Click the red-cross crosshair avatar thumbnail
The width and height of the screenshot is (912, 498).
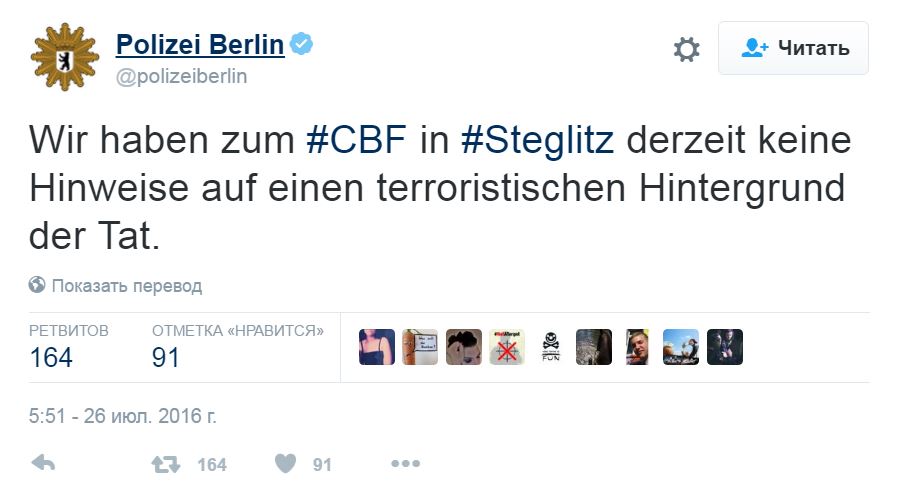[x=507, y=347]
